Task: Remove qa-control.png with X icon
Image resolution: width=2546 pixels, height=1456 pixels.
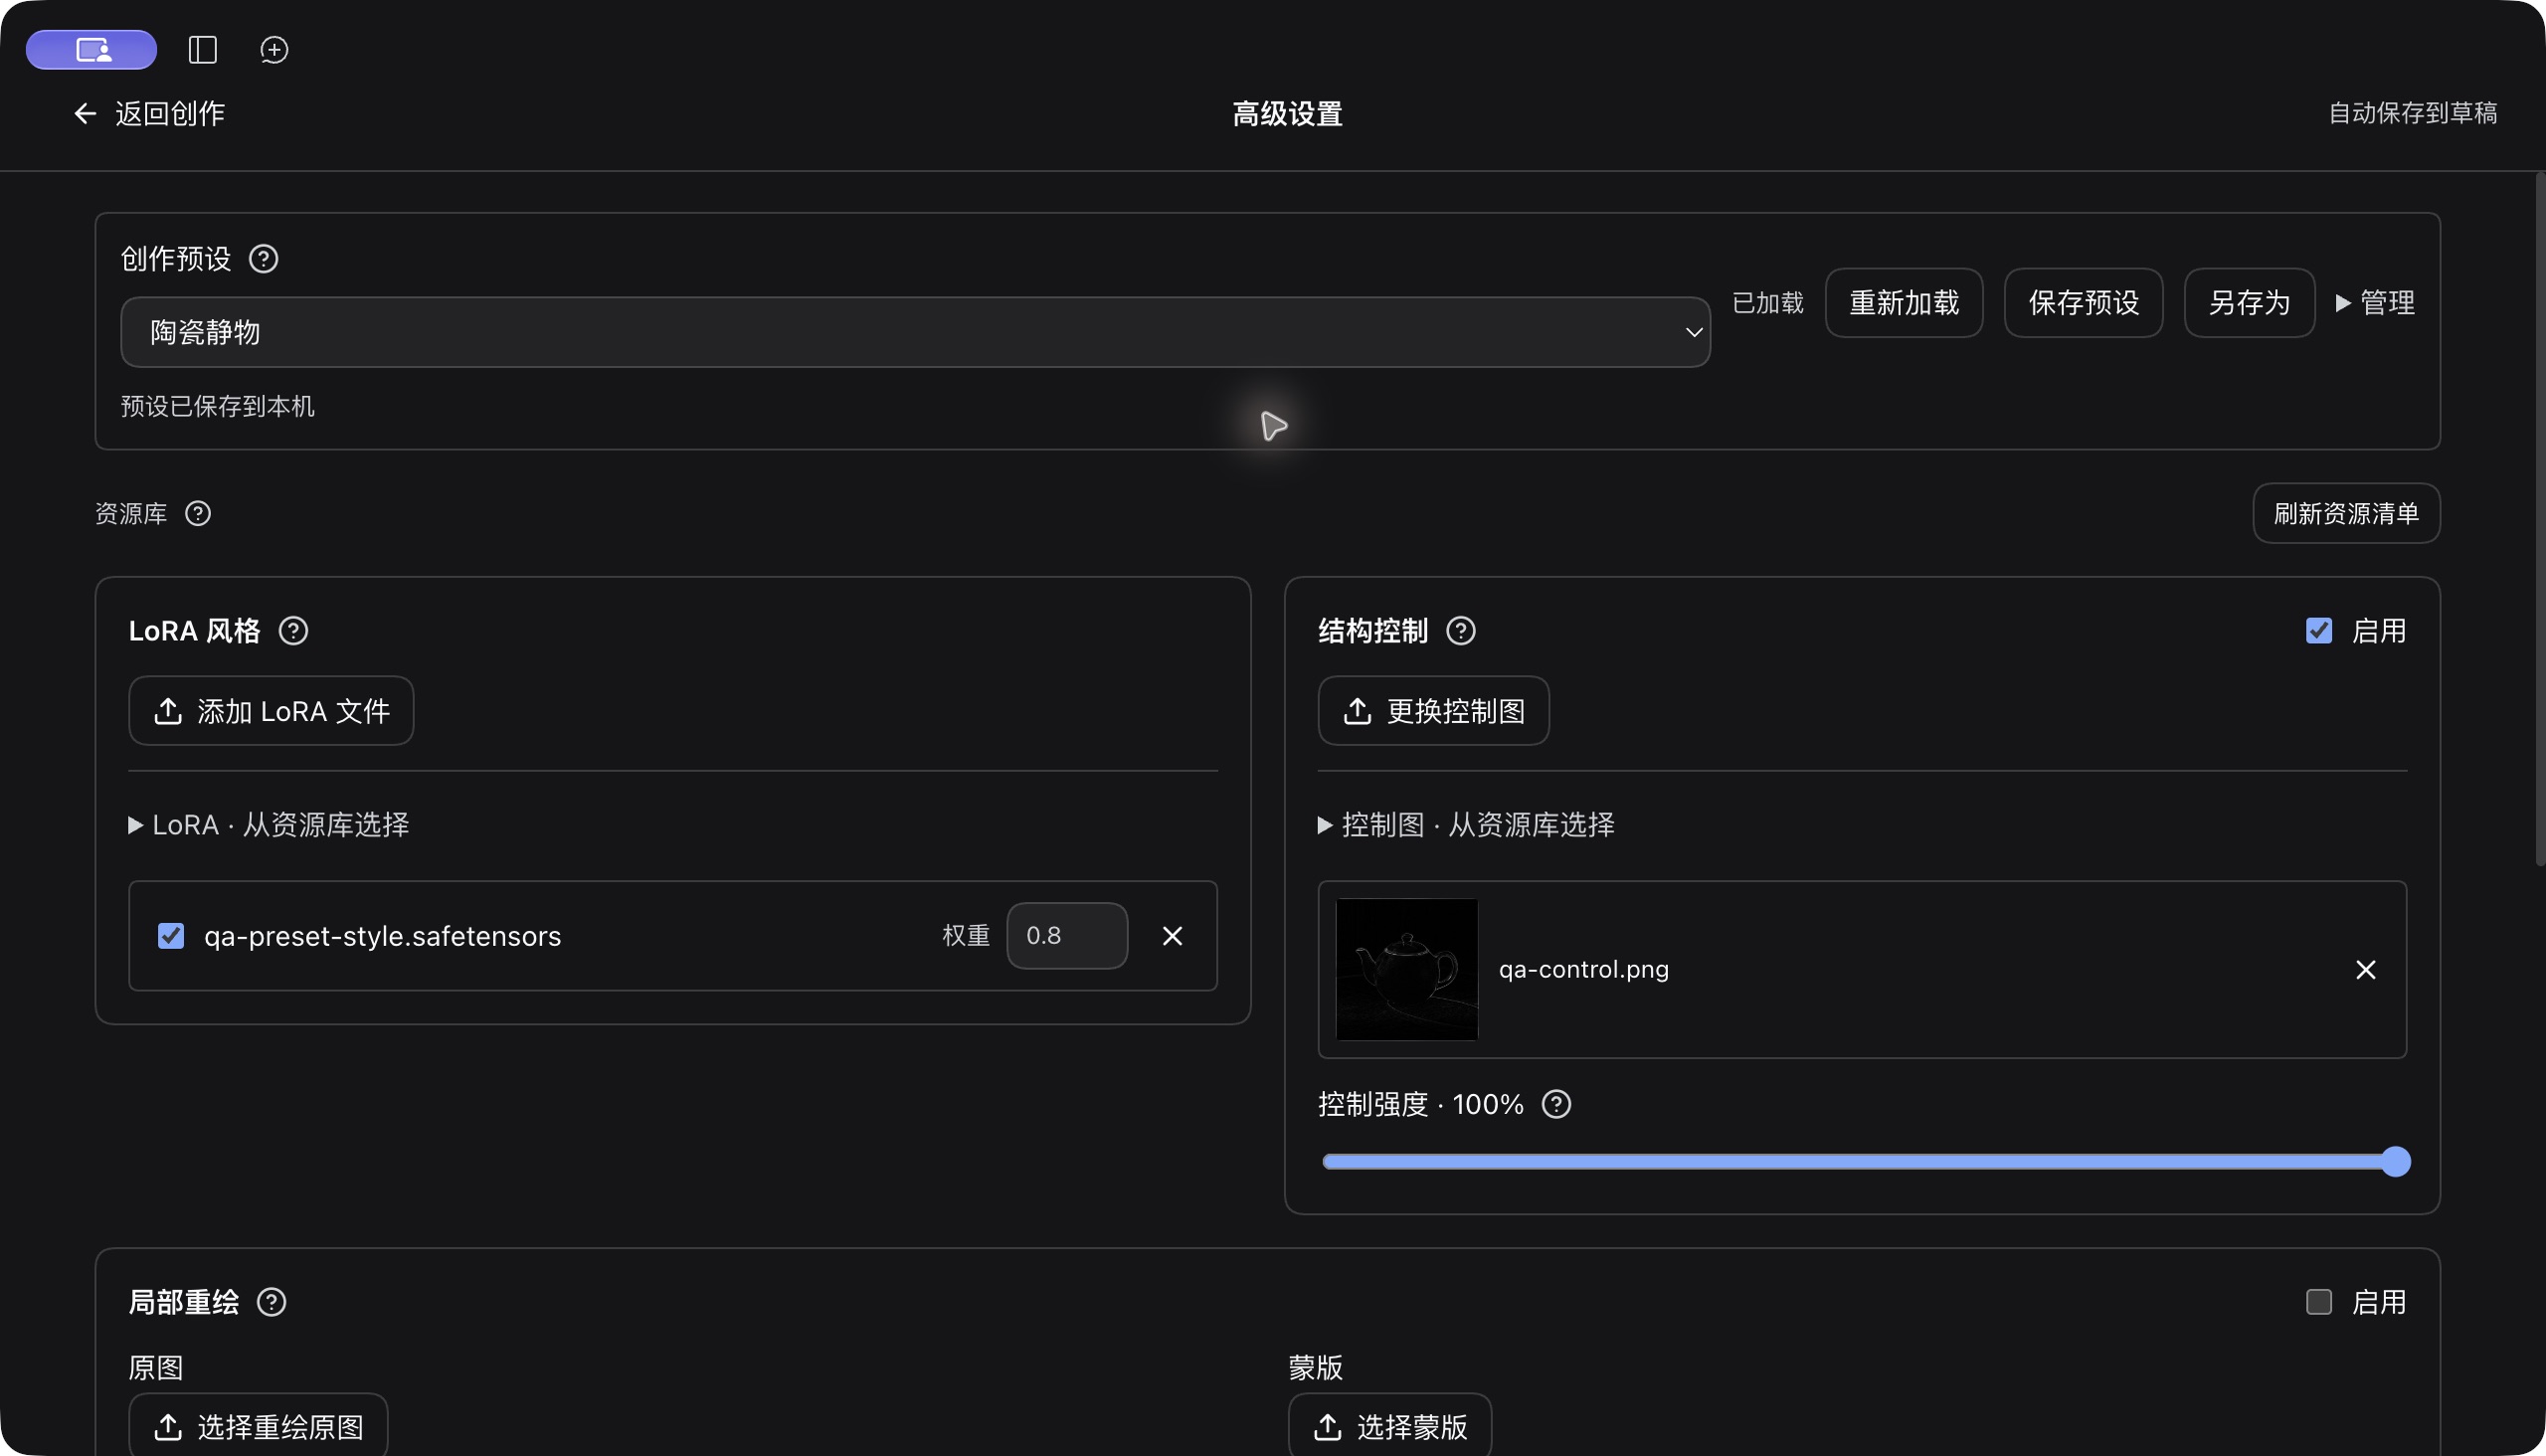Action: (2365, 970)
